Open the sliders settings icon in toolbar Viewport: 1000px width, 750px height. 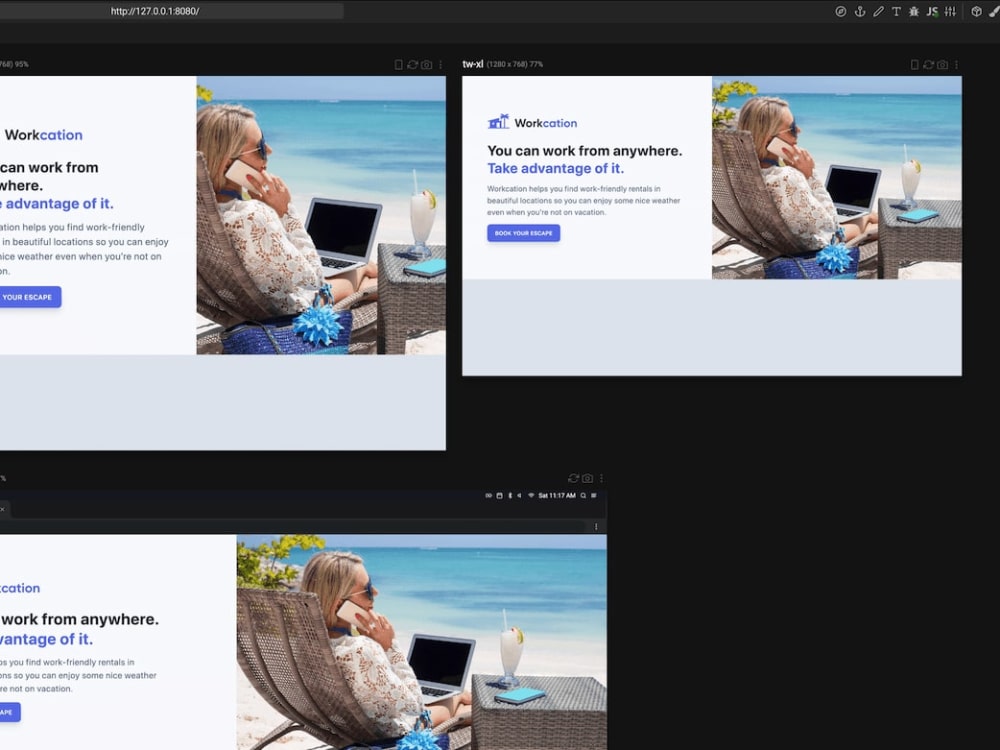[x=950, y=11]
